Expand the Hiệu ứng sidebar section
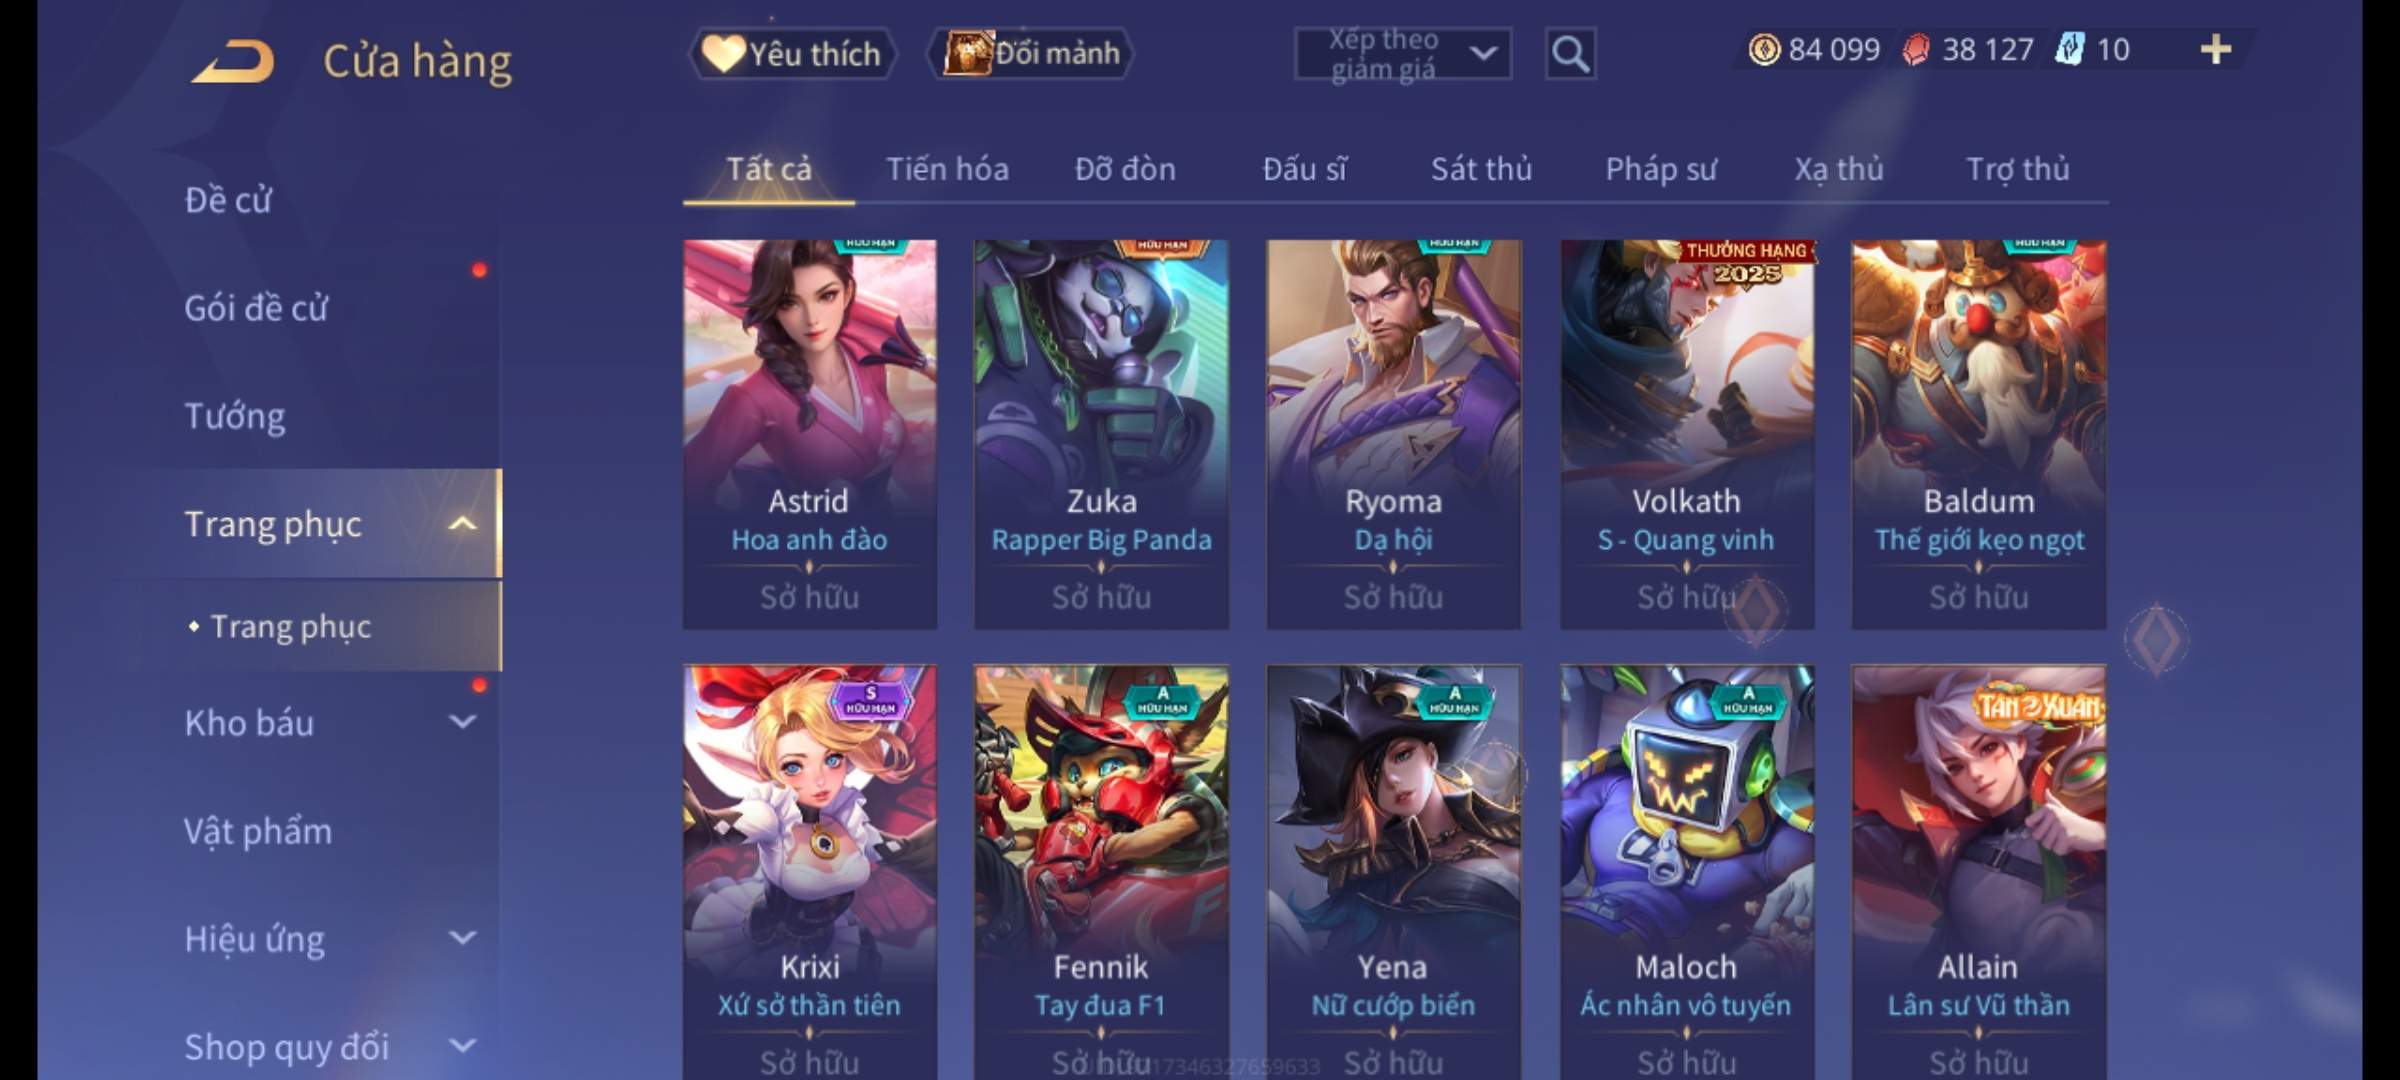Viewport: 2400px width, 1080px height. [x=462, y=938]
